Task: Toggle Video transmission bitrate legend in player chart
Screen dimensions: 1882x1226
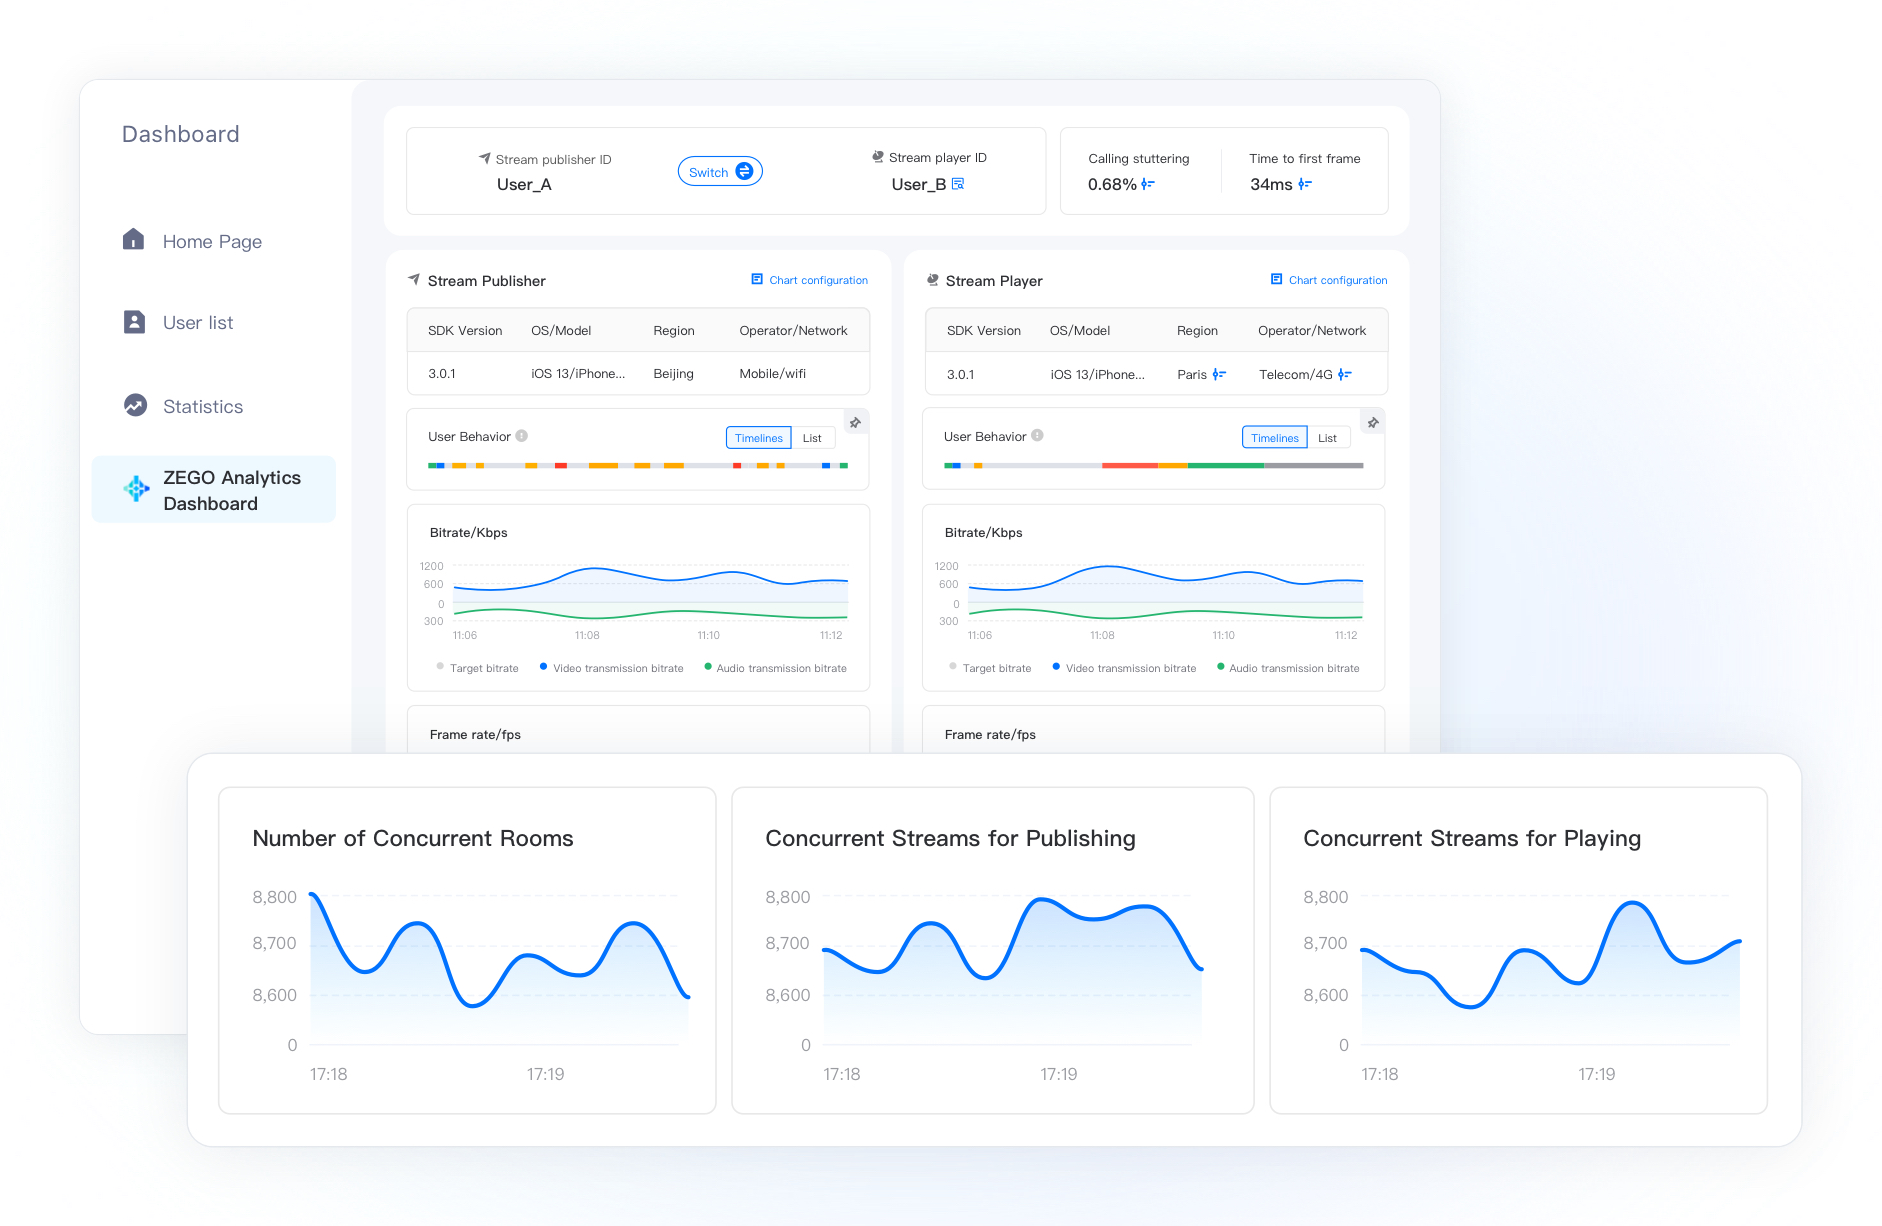Action: tap(1124, 667)
